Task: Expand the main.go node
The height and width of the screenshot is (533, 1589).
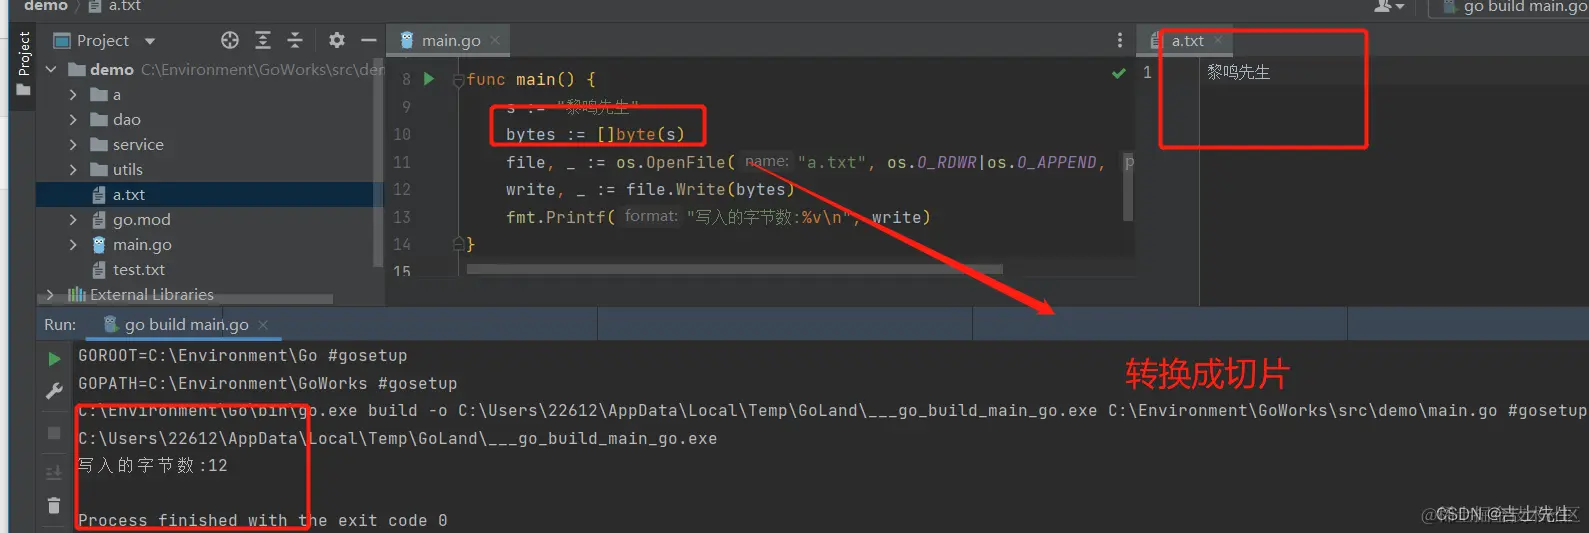Action: click(x=73, y=245)
